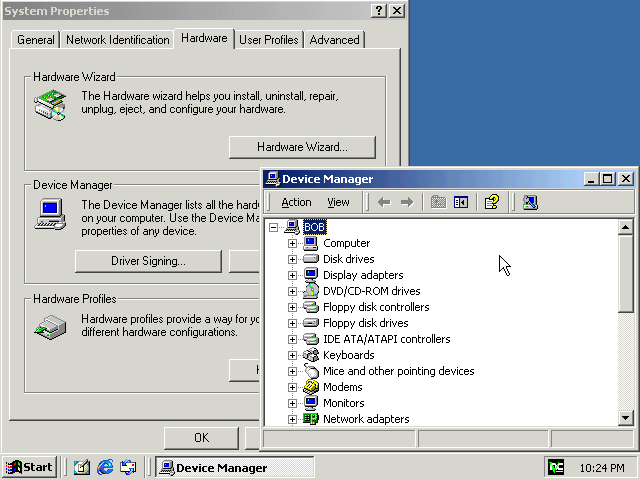Select the Modems label in device tree
Image resolution: width=640 pixels, height=480 pixels.
click(342, 387)
